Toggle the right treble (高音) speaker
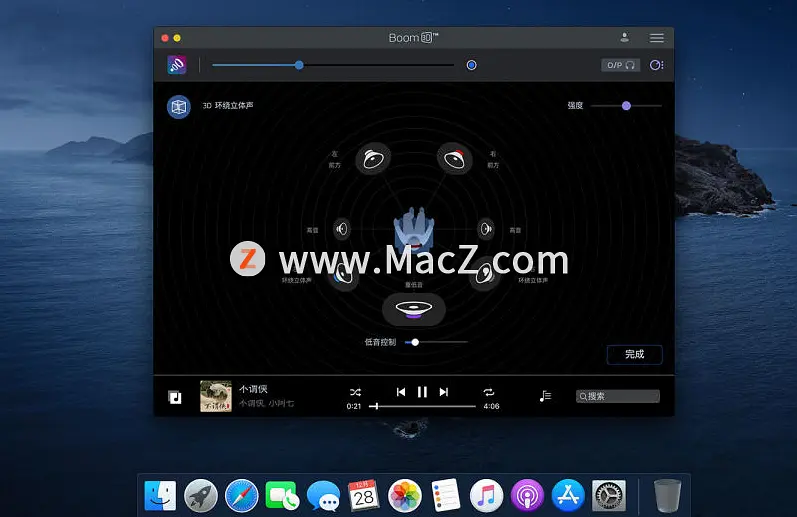 pos(486,229)
